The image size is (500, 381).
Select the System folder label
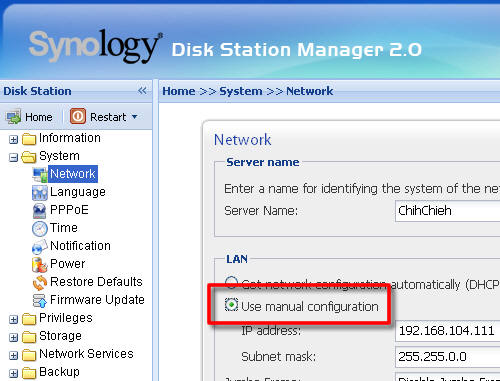pyautogui.click(x=59, y=156)
